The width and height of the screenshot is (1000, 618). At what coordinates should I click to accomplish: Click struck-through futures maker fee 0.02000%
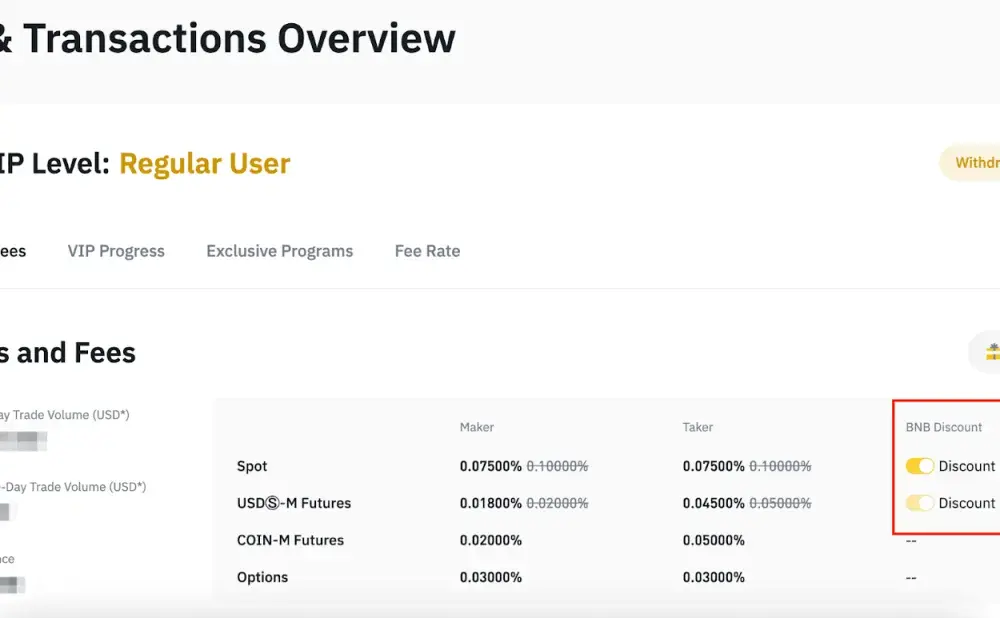[557, 503]
